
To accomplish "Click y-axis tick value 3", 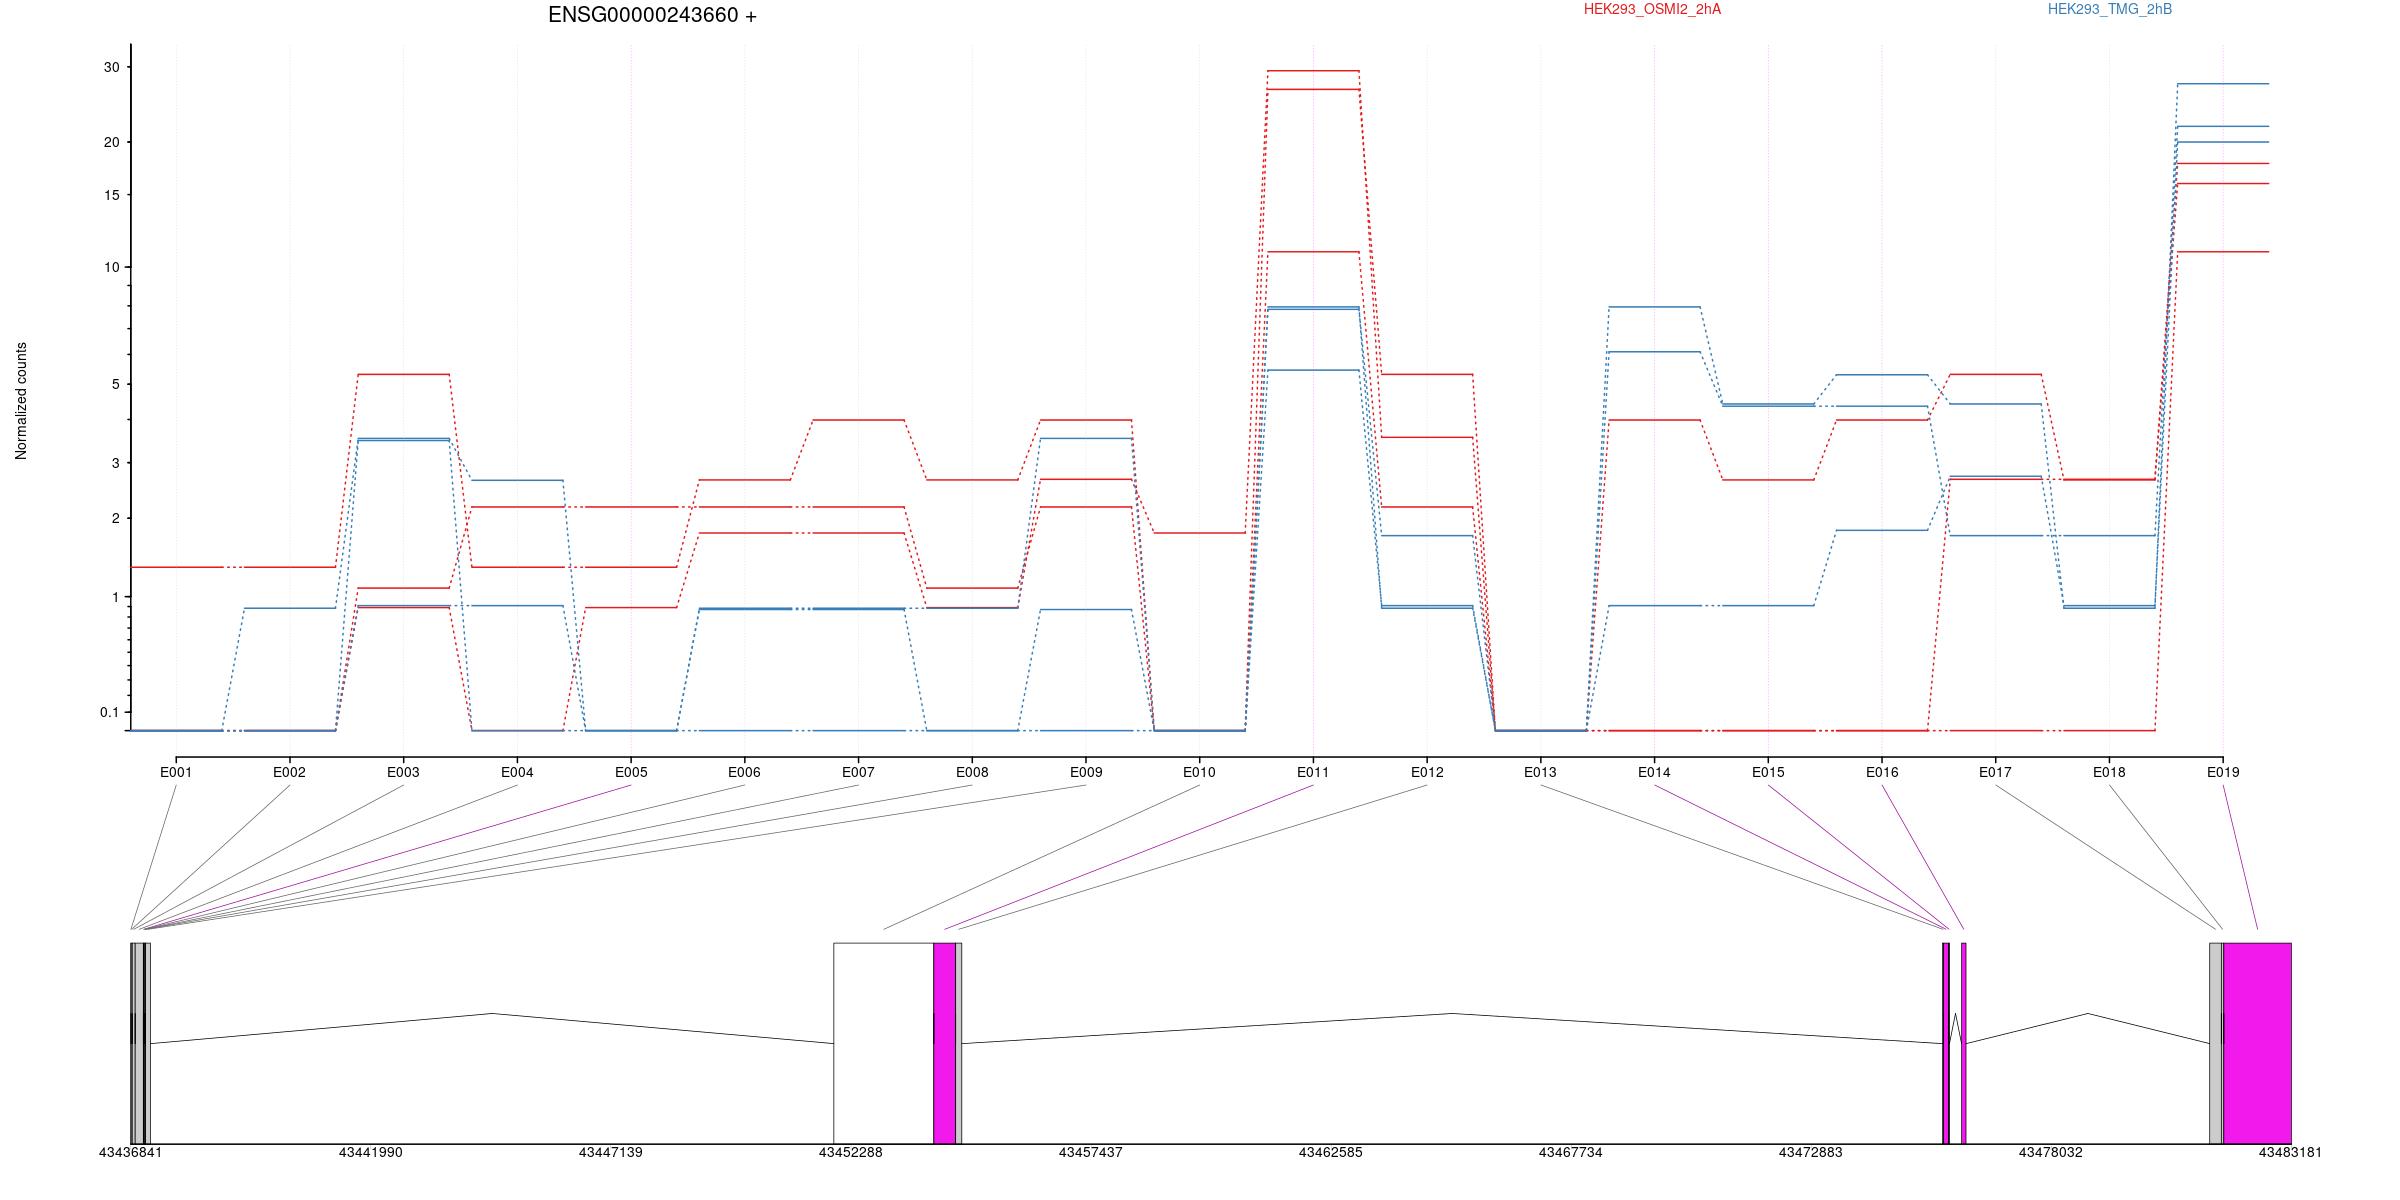I will pyautogui.click(x=115, y=463).
